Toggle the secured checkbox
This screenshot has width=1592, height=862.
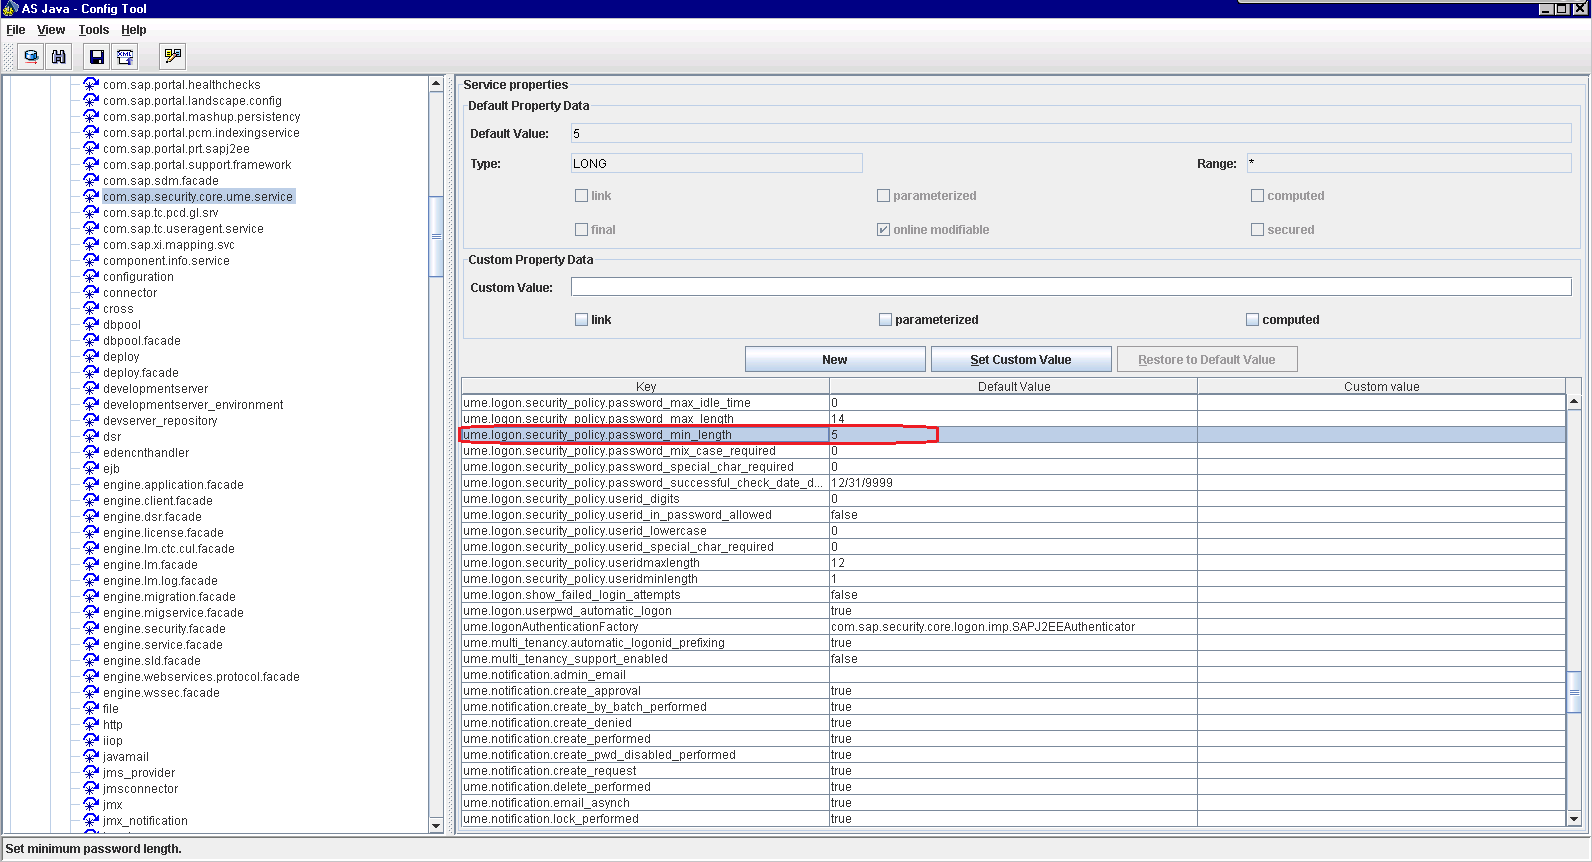[1257, 230]
